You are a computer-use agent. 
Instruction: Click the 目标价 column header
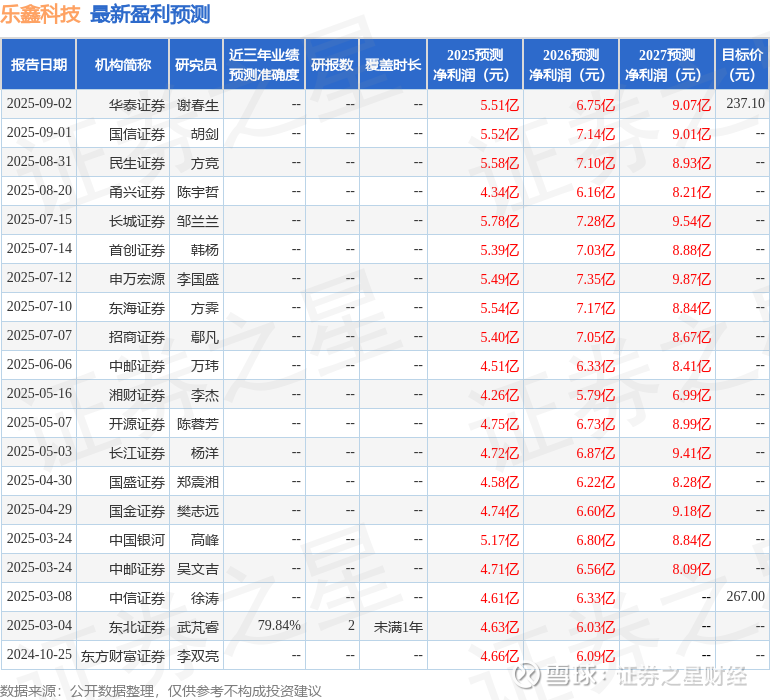coord(742,64)
